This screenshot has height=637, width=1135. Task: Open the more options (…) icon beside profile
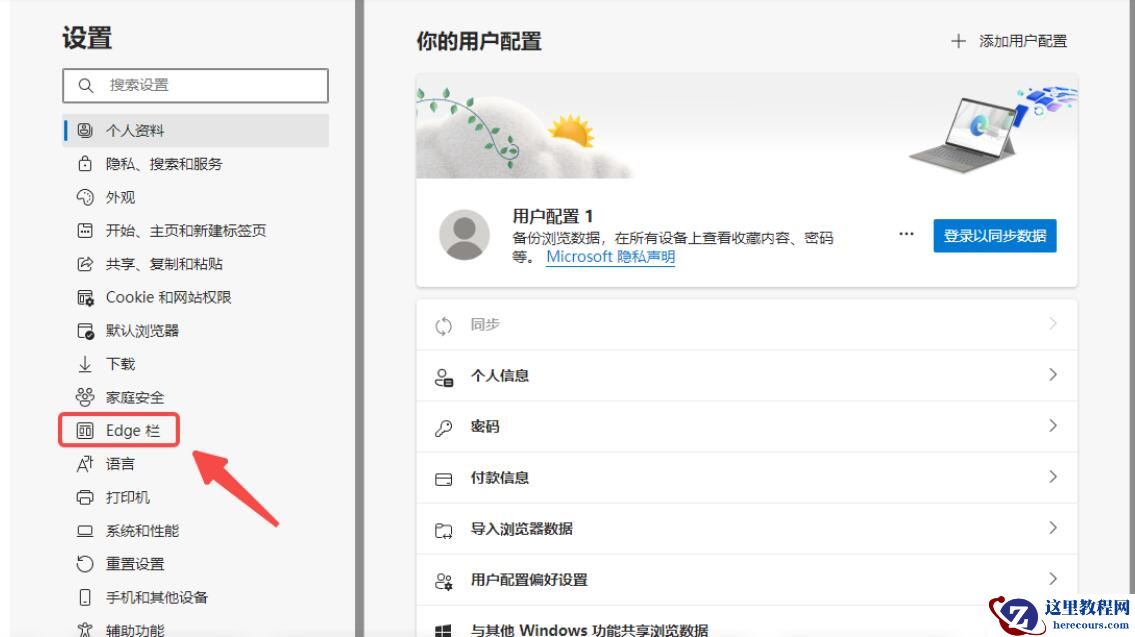tap(906, 235)
